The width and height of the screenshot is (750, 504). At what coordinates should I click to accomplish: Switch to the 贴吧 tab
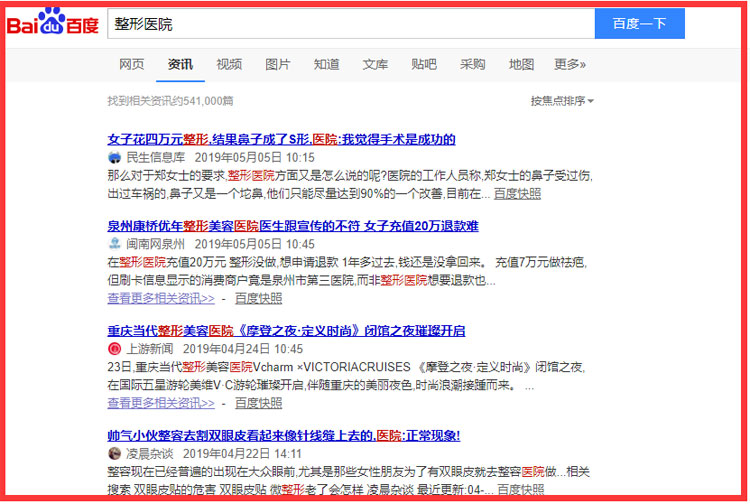point(424,64)
